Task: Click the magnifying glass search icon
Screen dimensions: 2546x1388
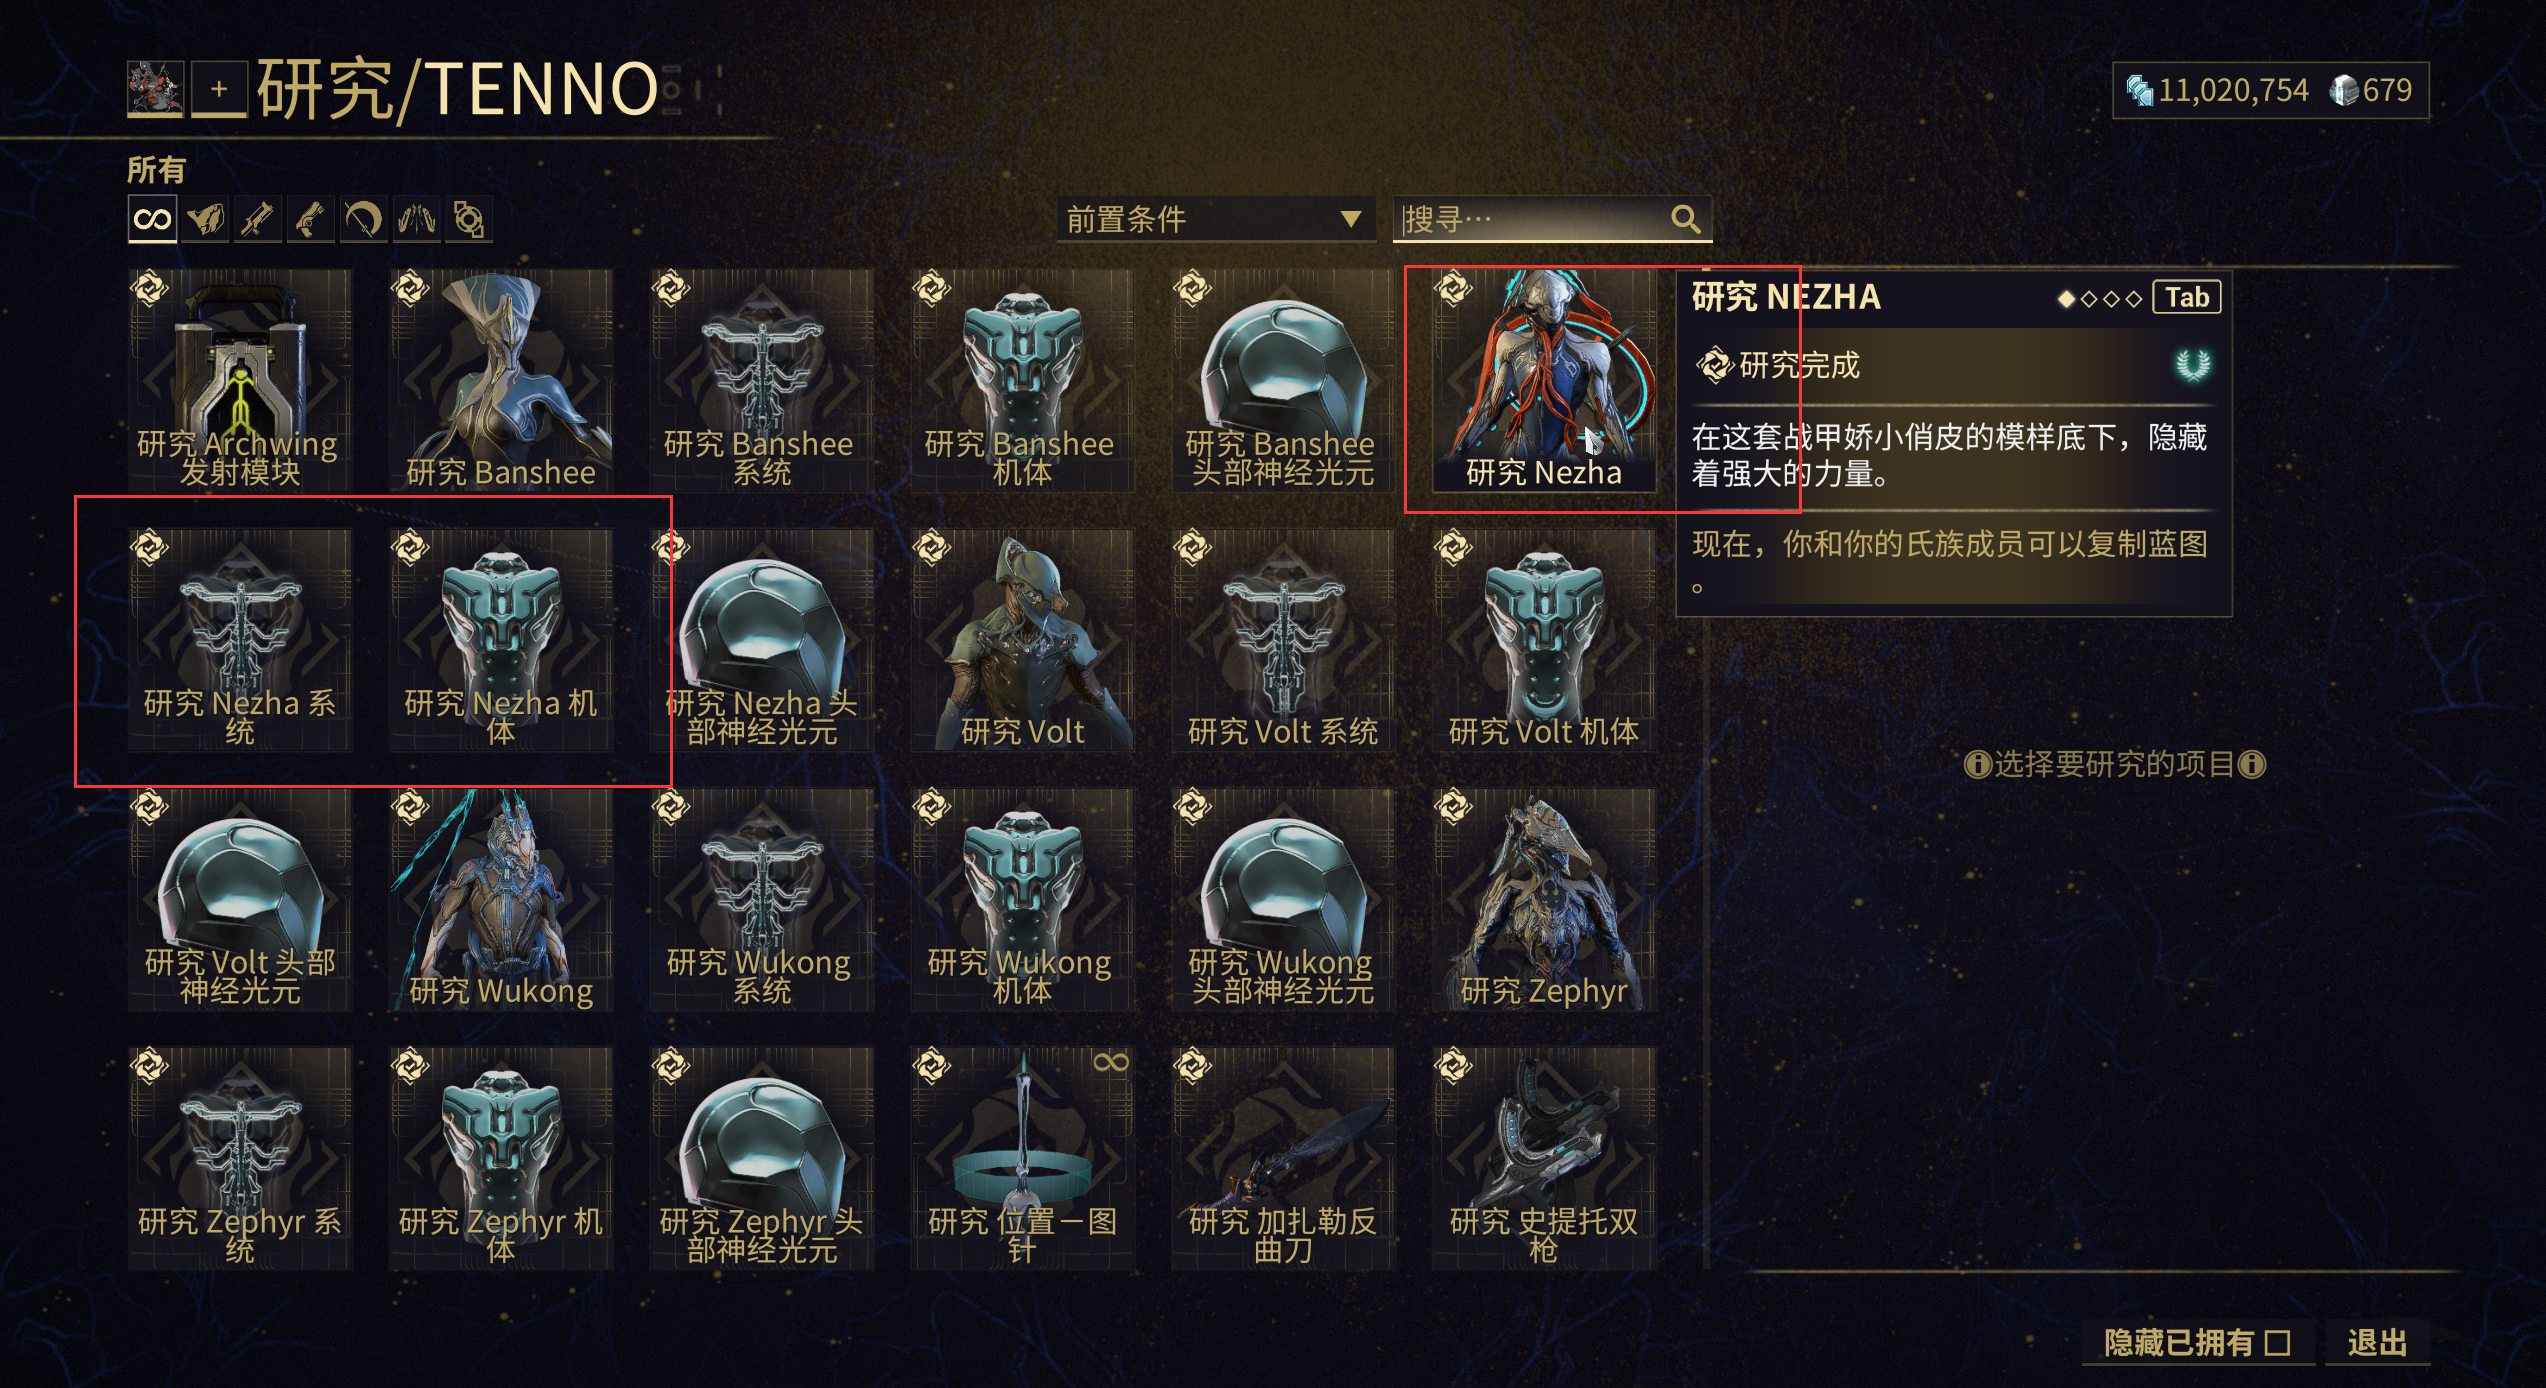Action: pyautogui.click(x=1685, y=219)
